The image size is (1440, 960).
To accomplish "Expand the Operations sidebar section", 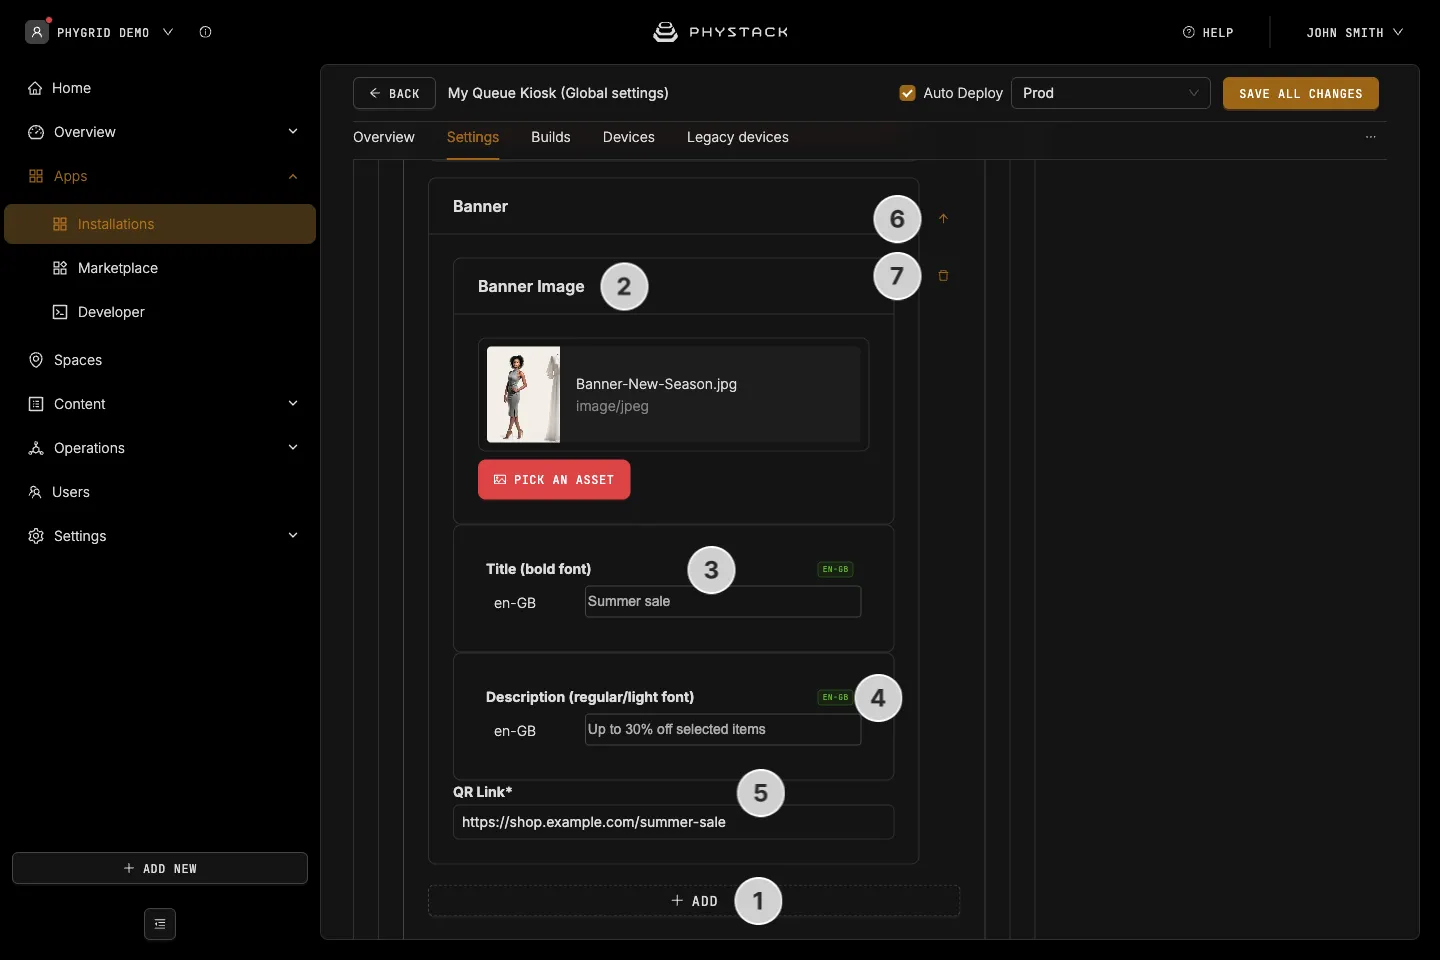I will coord(160,448).
